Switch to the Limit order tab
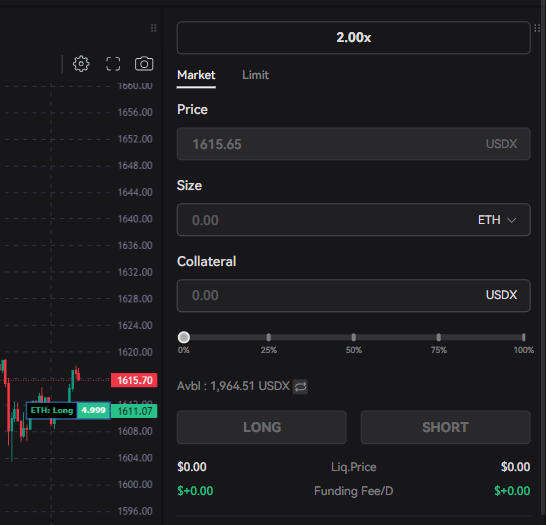The image size is (546, 525). pyautogui.click(x=255, y=75)
